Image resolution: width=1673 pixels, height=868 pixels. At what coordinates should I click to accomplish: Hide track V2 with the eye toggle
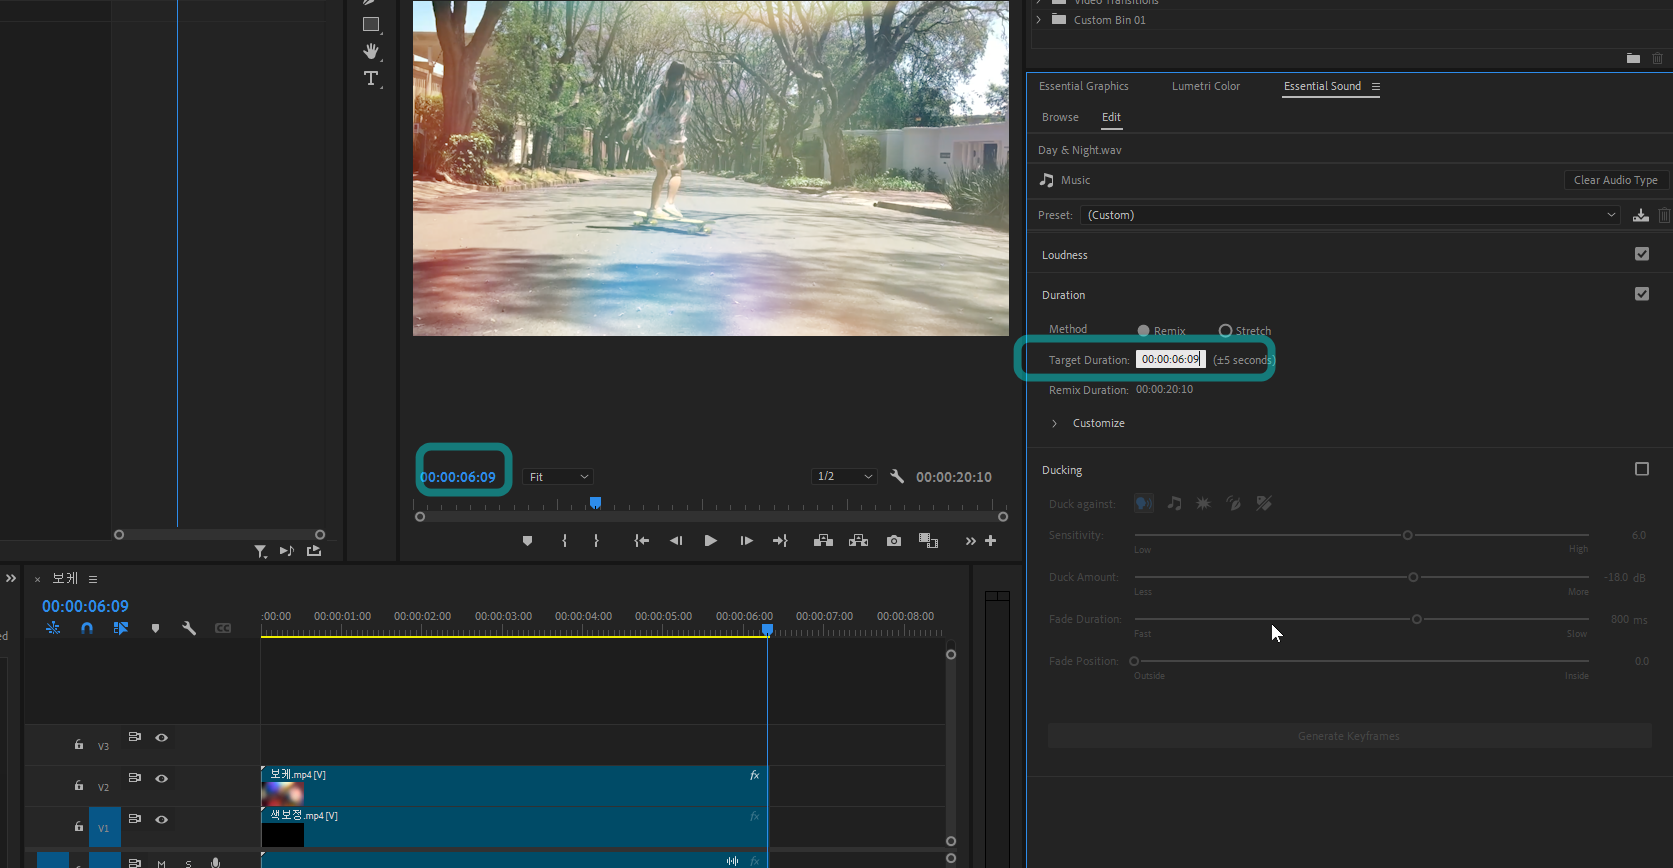coord(161,779)
